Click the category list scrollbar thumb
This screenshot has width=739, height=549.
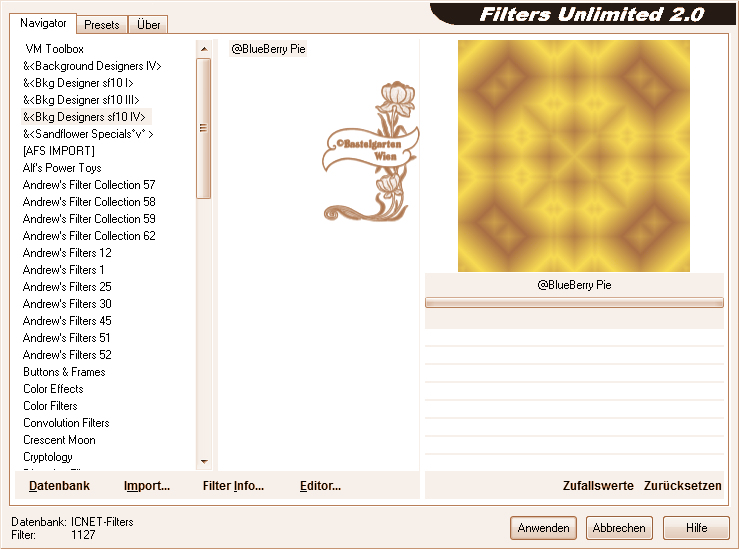(x=204, y=128)
